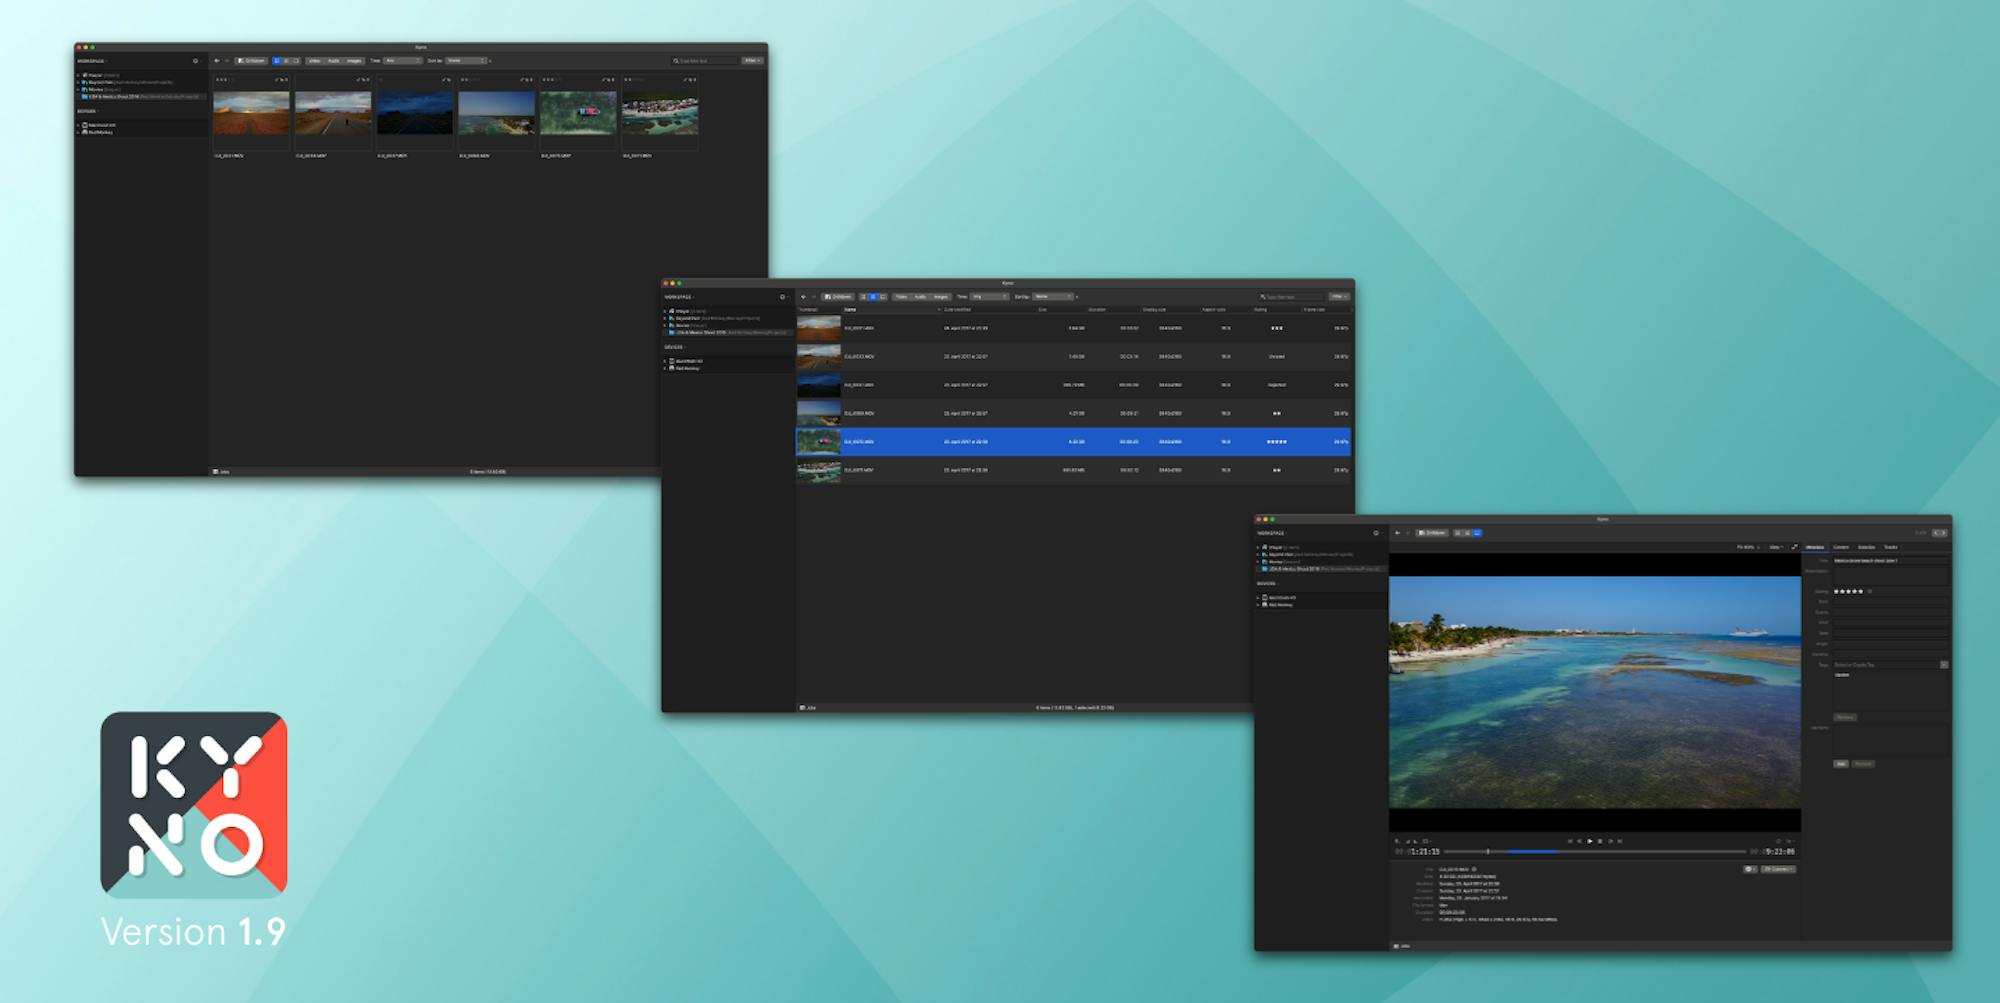Image resolution: width=2000 pixels, height=1003 pixels.
Task: Open the Convert dropdown below the player
Action: (x=1779, y=869)
